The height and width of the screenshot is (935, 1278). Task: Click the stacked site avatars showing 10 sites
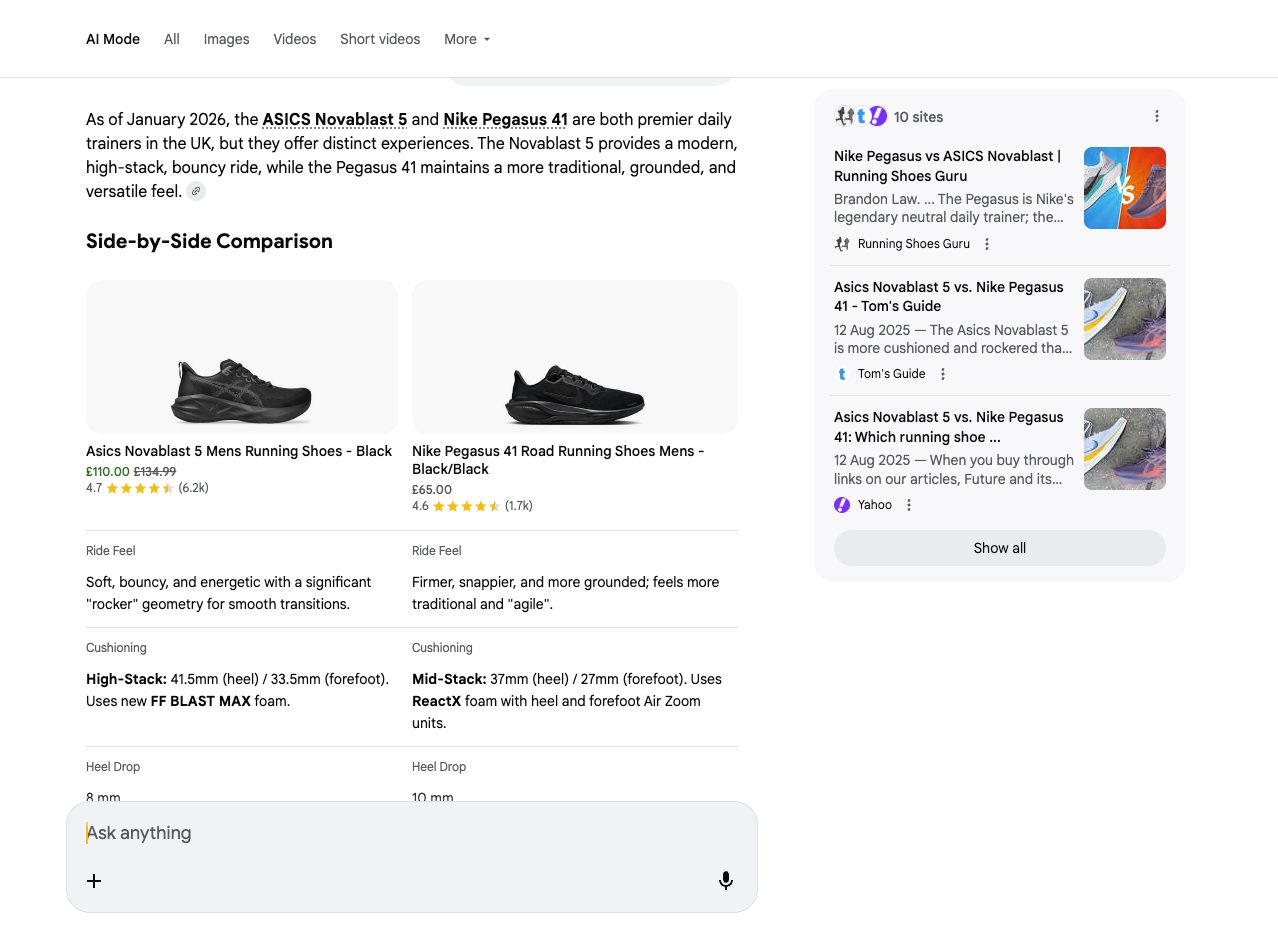[861, 116]
